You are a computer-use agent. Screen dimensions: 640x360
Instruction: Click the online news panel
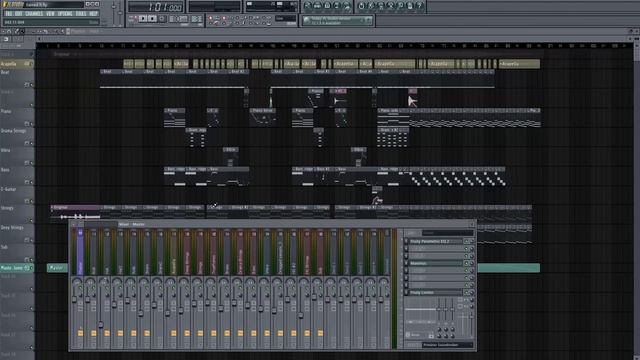click(x=338, y=21)
